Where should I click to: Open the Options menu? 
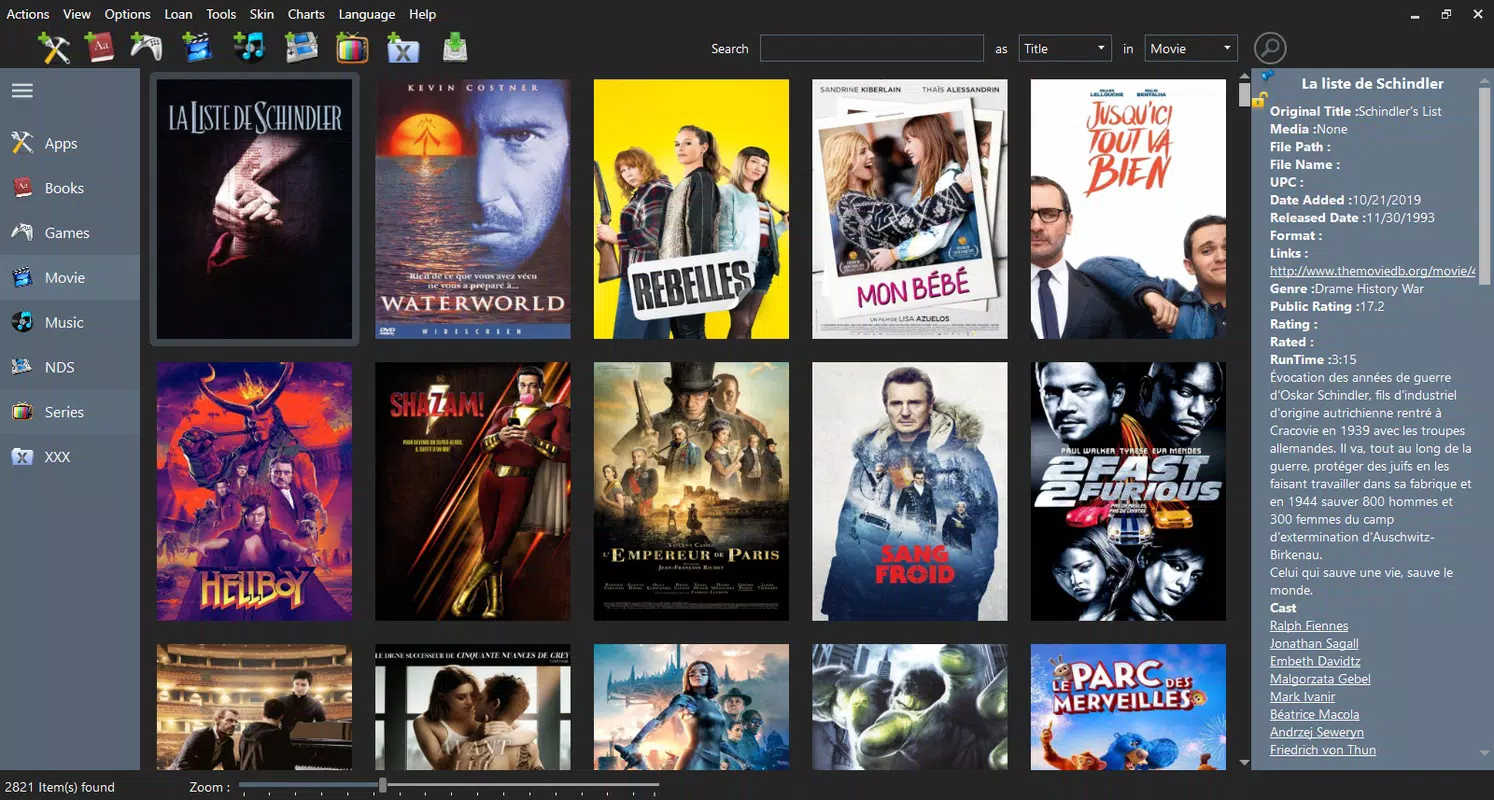point(128,14)
